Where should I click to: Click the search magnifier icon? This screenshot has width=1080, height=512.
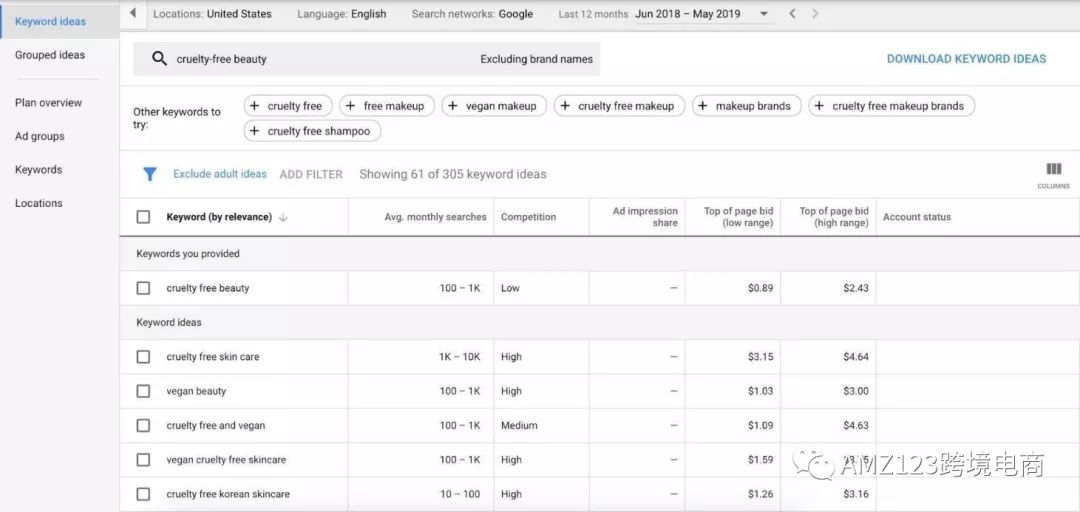tap(159, 59)
